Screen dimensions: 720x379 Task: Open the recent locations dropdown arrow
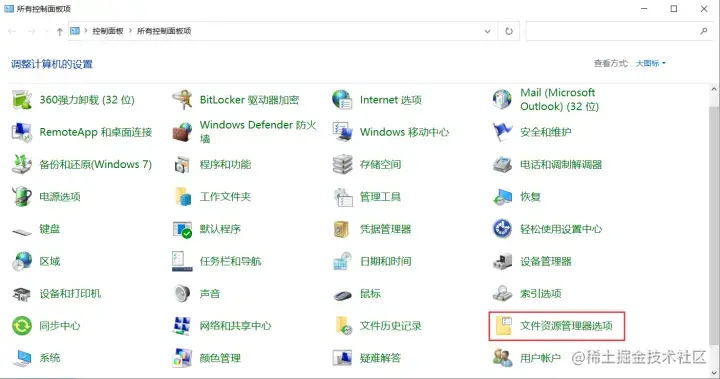click(x=46, y=31)
